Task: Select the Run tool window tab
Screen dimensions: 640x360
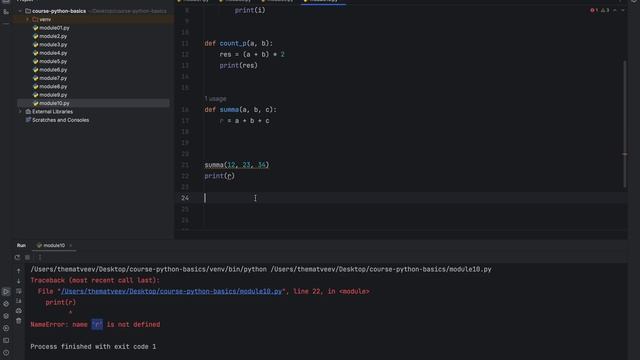Action: point(21,245)
